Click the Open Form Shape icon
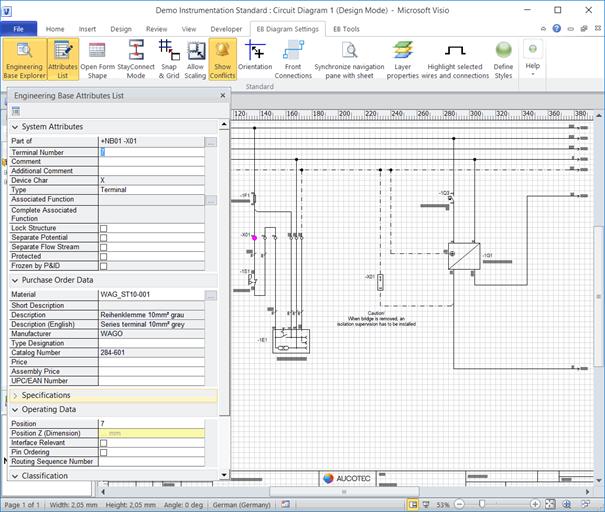 [97, 60]
